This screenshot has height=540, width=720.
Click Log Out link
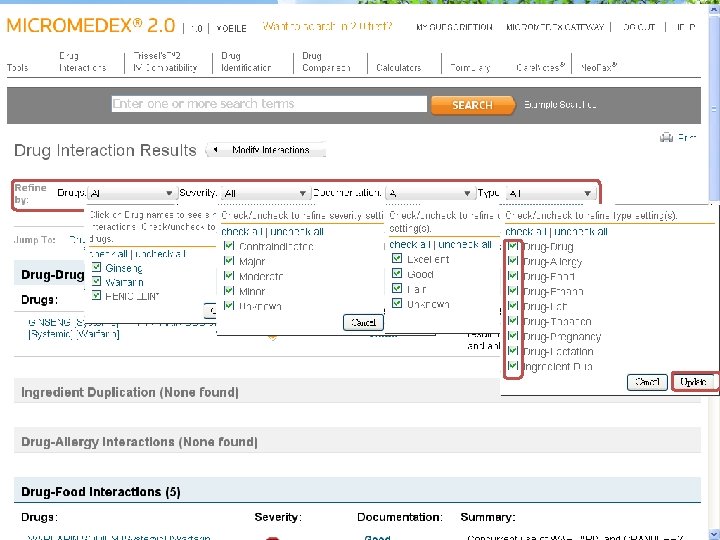[639, 27]
